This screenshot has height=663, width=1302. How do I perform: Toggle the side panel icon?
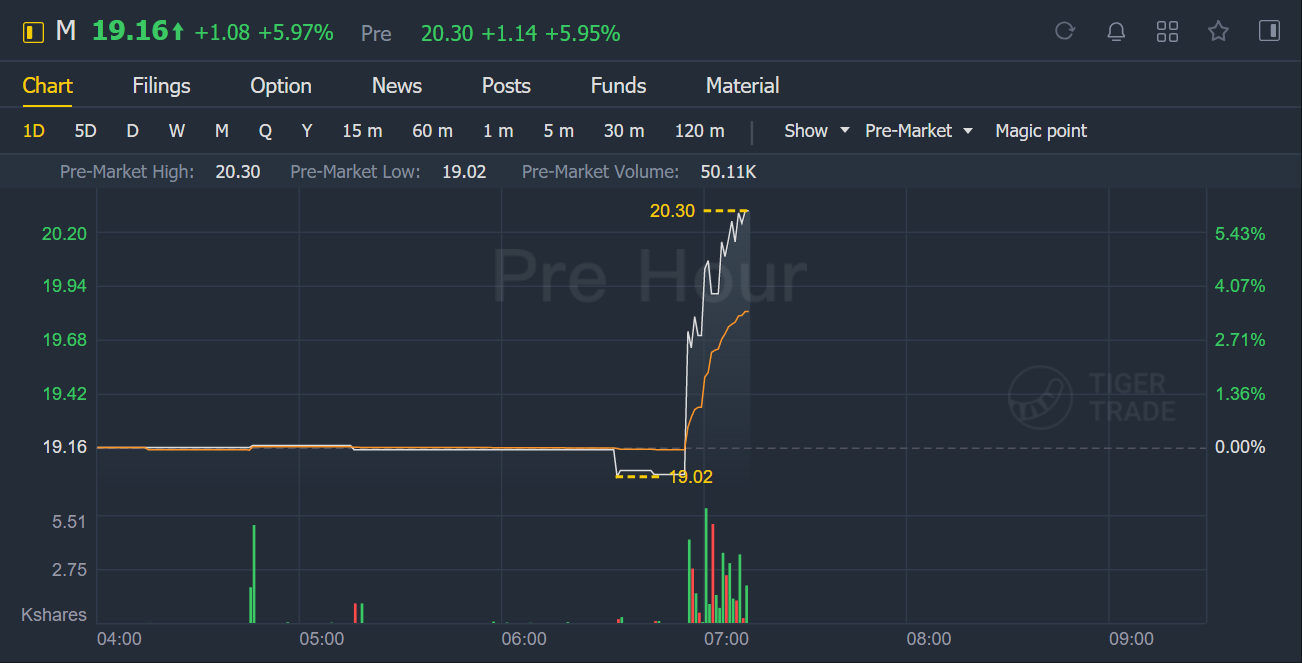click(x=1269, y=32)
